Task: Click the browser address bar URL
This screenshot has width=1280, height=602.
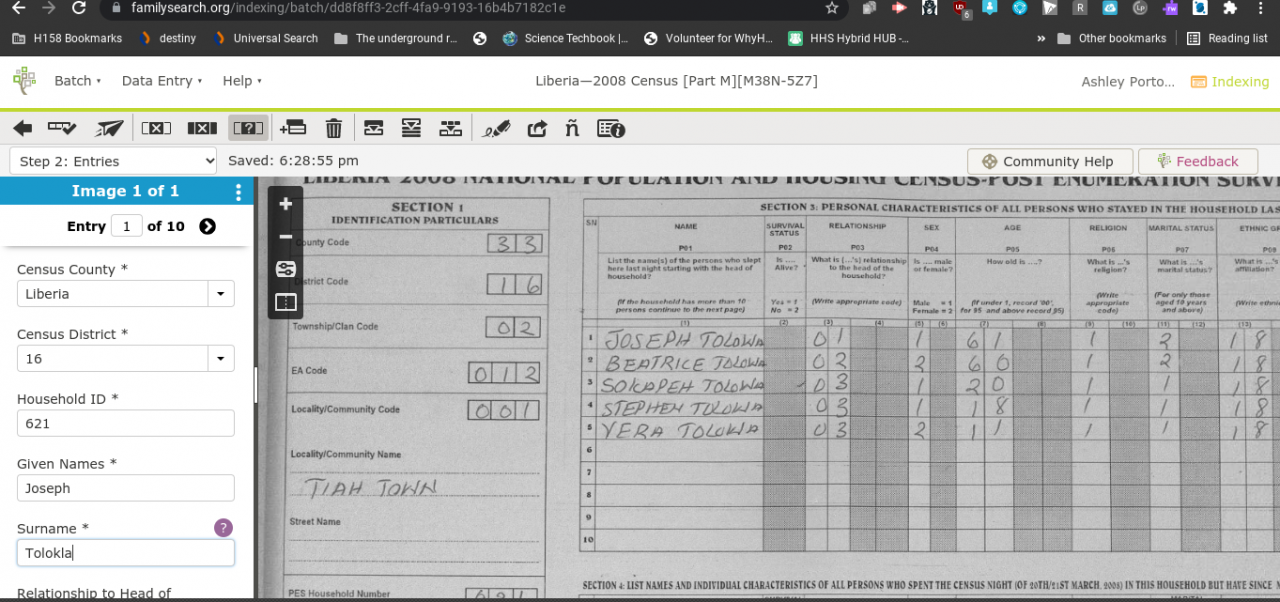Action: [x=348, y=8]
